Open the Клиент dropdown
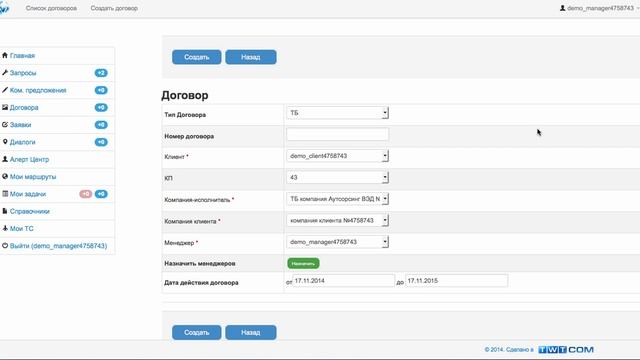Viewport: 640px width, 360px height. point(338,156)
